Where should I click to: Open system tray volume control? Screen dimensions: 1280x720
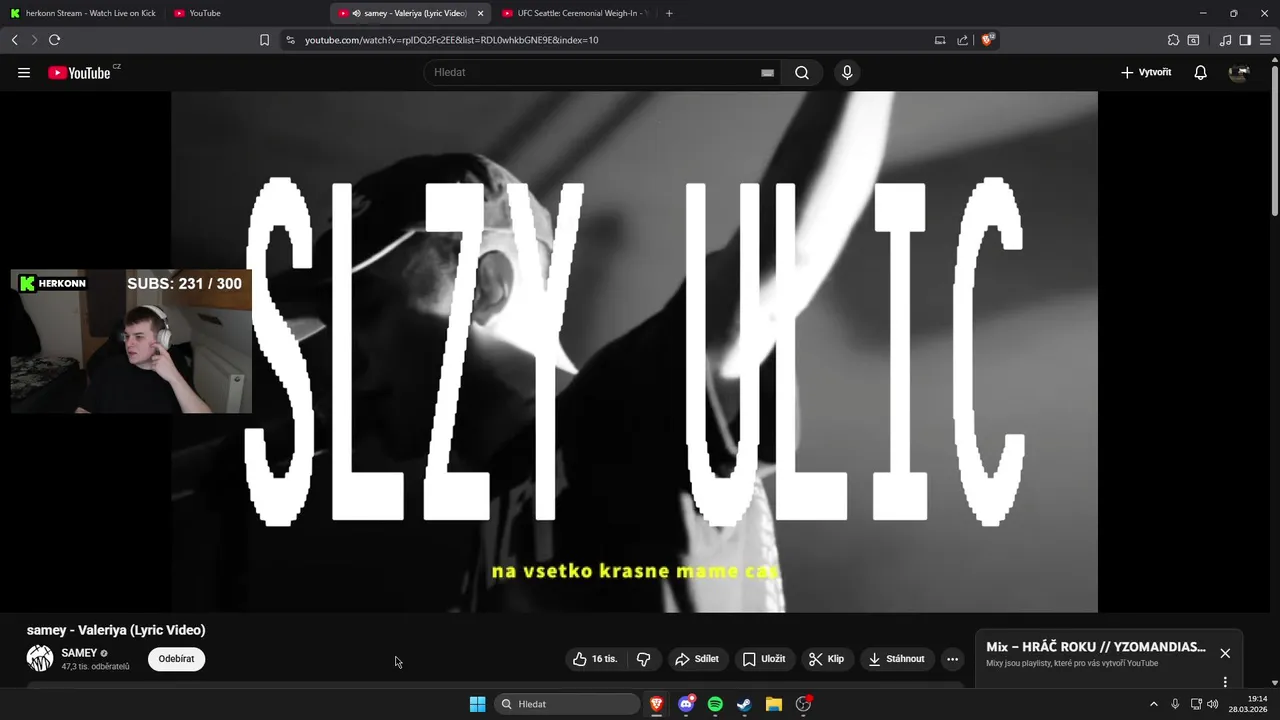coord(1213,704)
